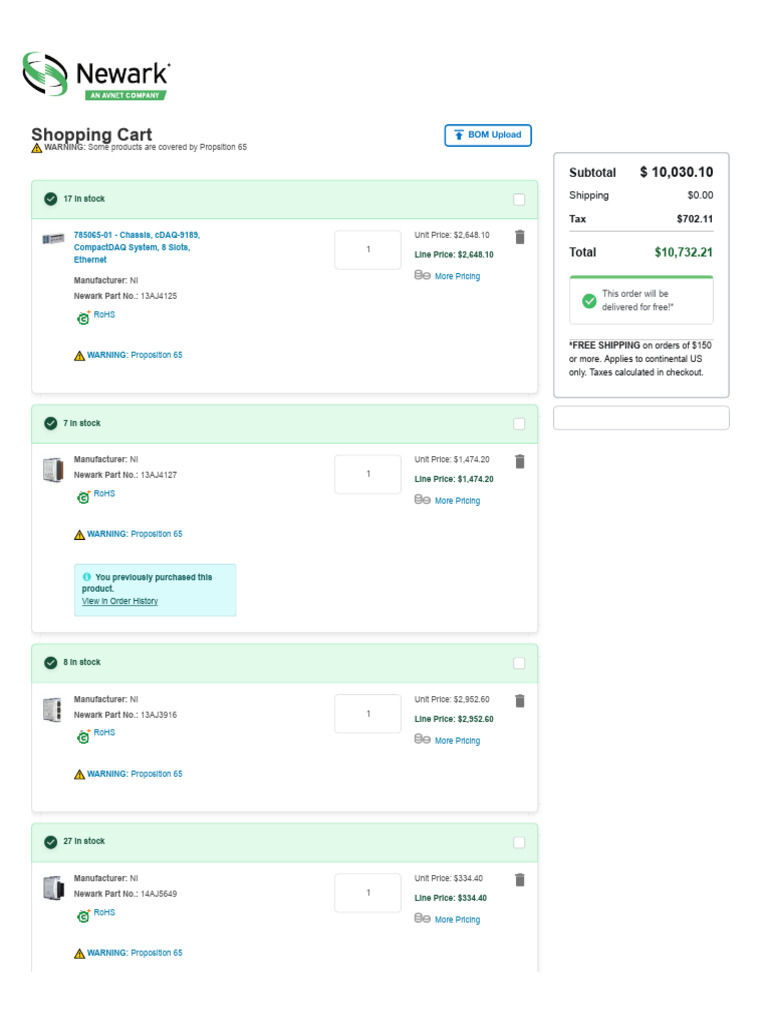The image size is (768, 1024).
Task: Click the quantity field for part 13AJ3916
Action: click(368, 714)
